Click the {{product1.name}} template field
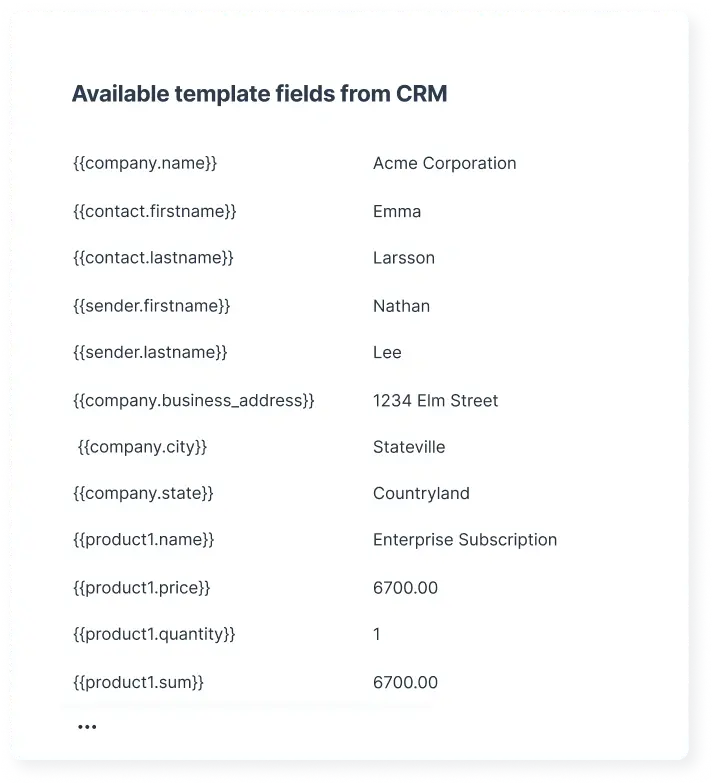712x783 pixels. pyautogui.click(x=143, y=540)
